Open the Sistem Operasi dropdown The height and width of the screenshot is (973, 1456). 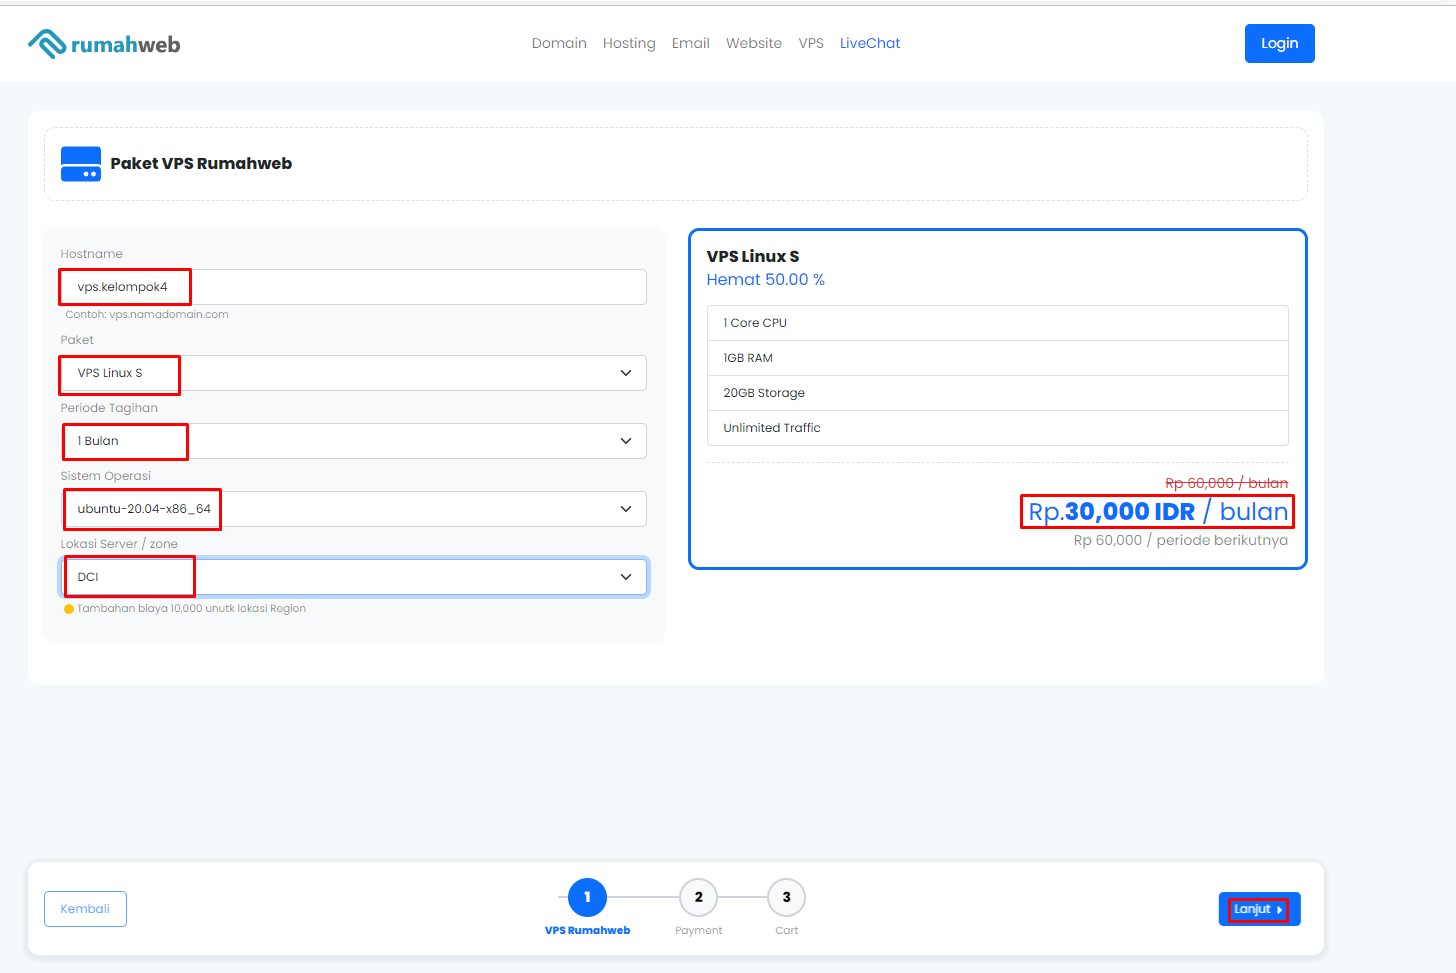click(353, 509)
